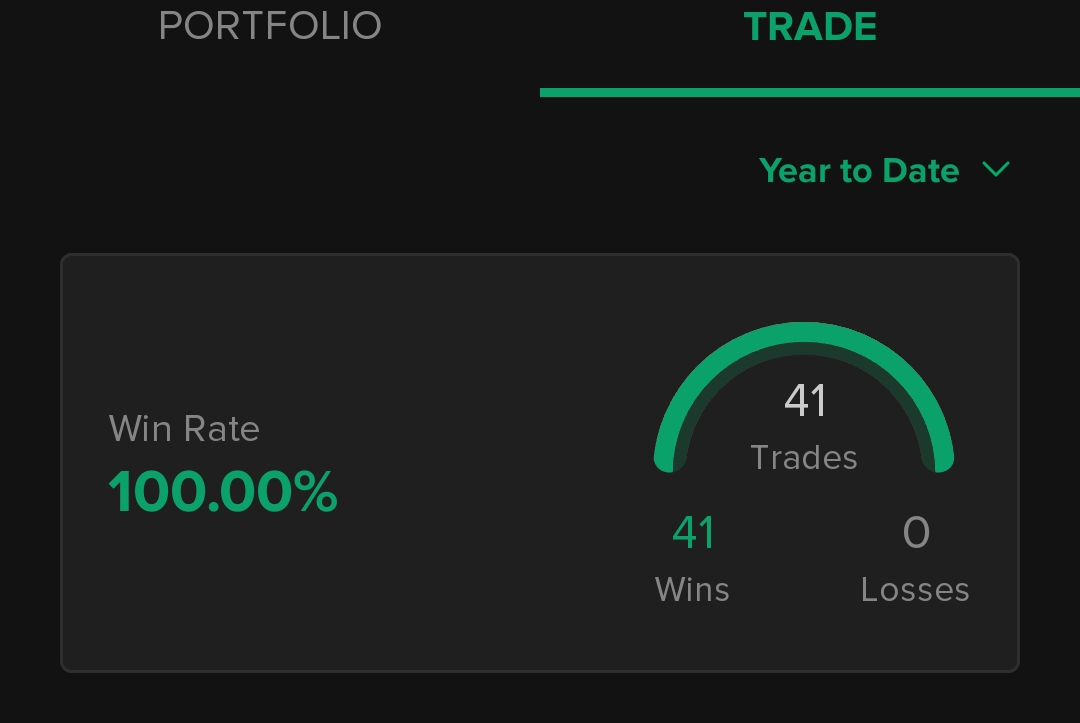
Task: Click the Wins label
Action: pyautogui.click(x=692, y=590)
